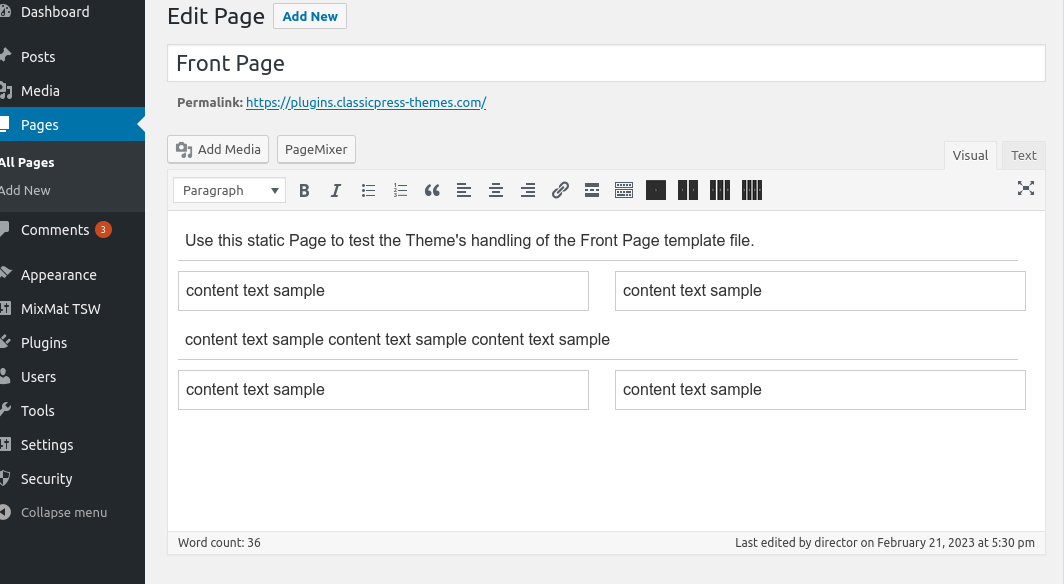Align text right
This screenshot has height=584, width=1064.
[x=528, y=191]
